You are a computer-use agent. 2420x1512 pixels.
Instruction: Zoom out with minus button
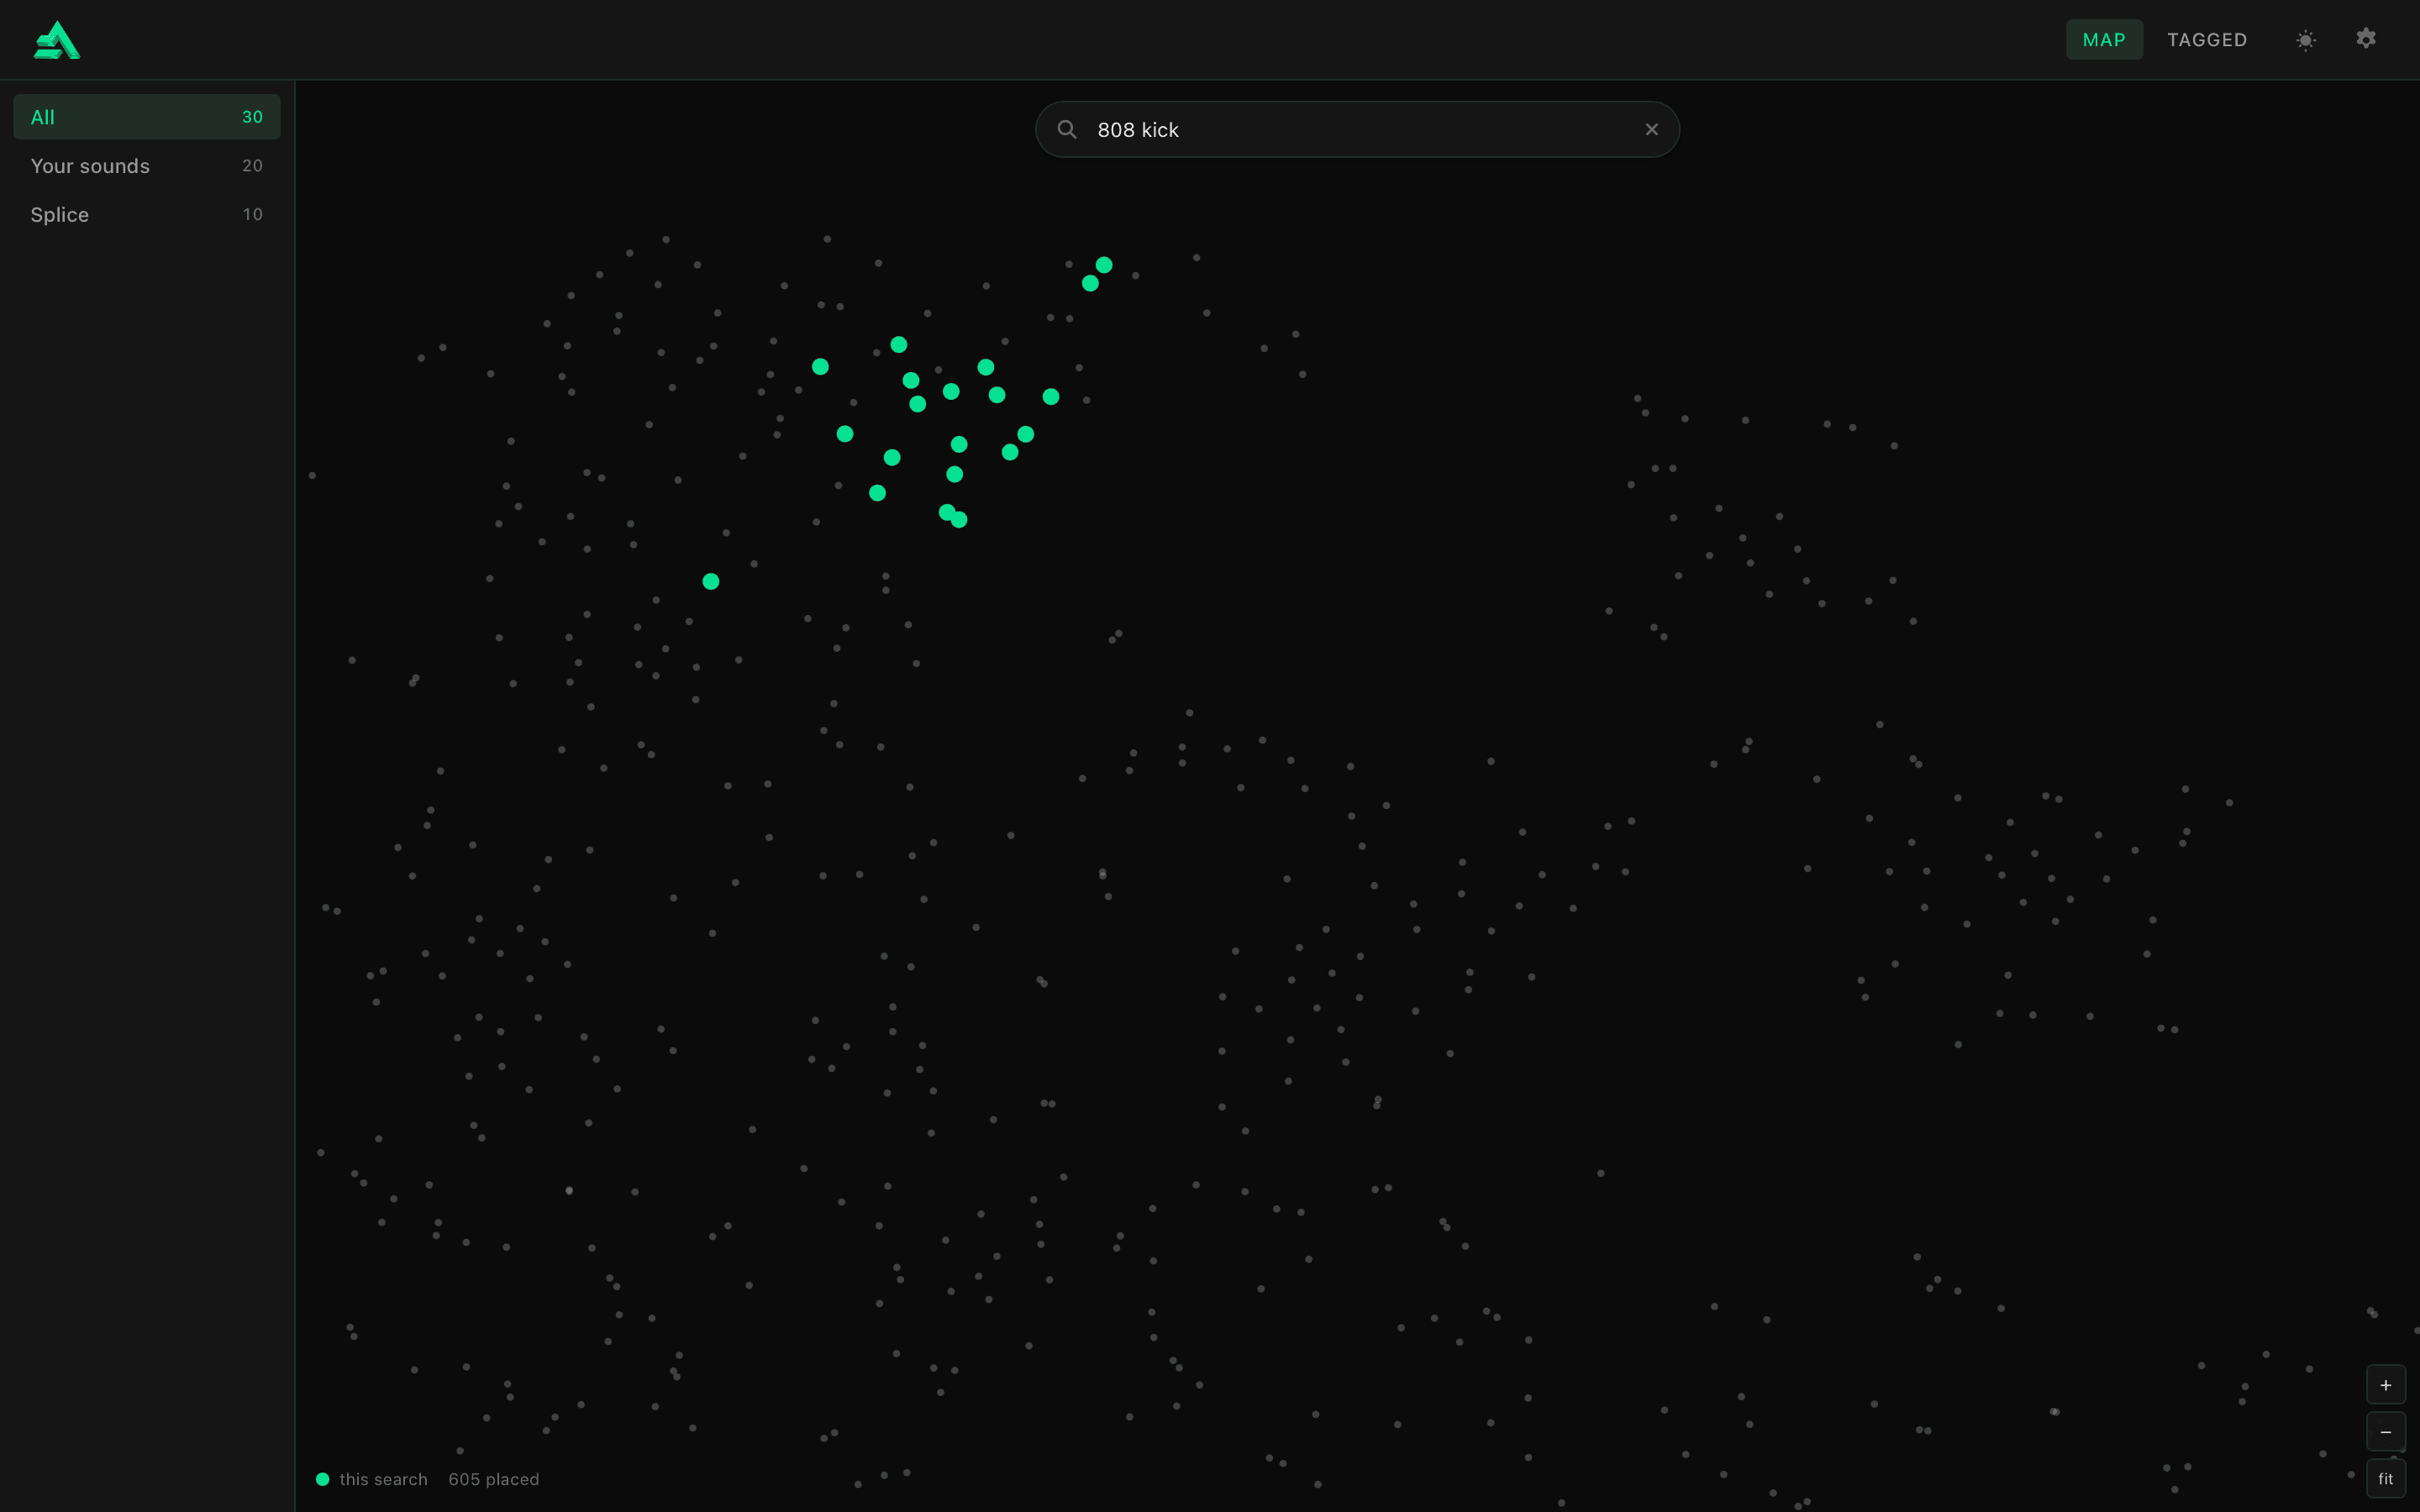click(x=2385, y=1432)
